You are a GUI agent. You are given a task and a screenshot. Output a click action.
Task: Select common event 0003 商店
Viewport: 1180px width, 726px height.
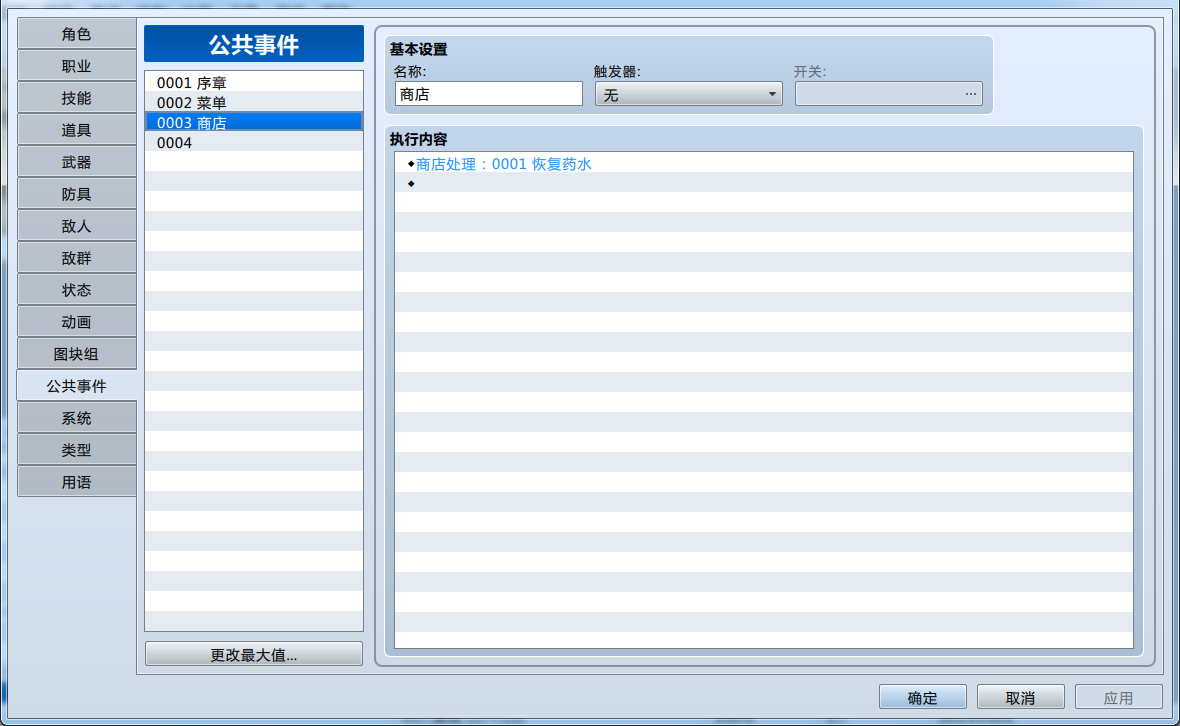coord(254,122)
